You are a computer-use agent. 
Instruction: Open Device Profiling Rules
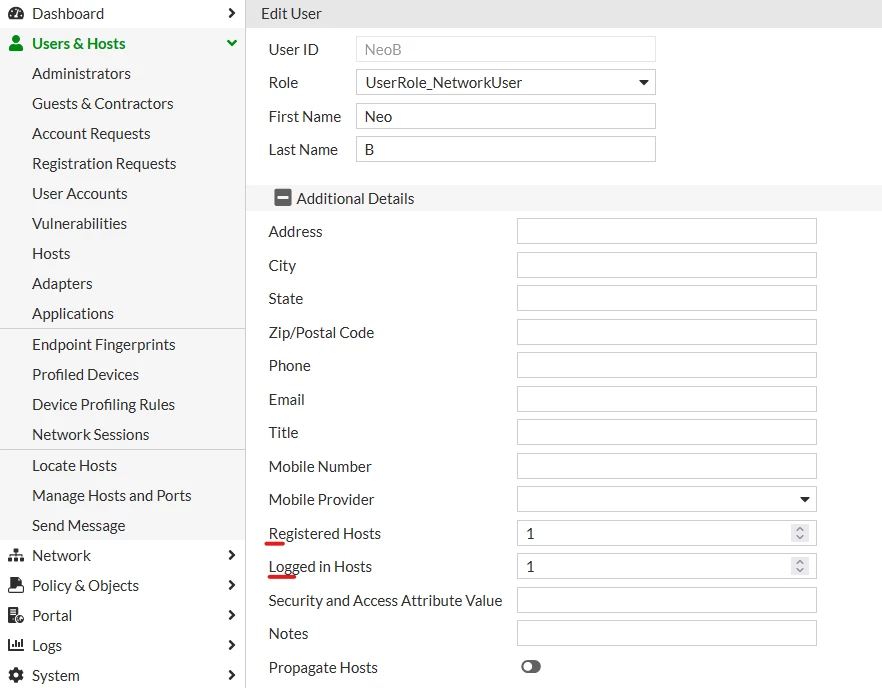(x=104, y=405)
